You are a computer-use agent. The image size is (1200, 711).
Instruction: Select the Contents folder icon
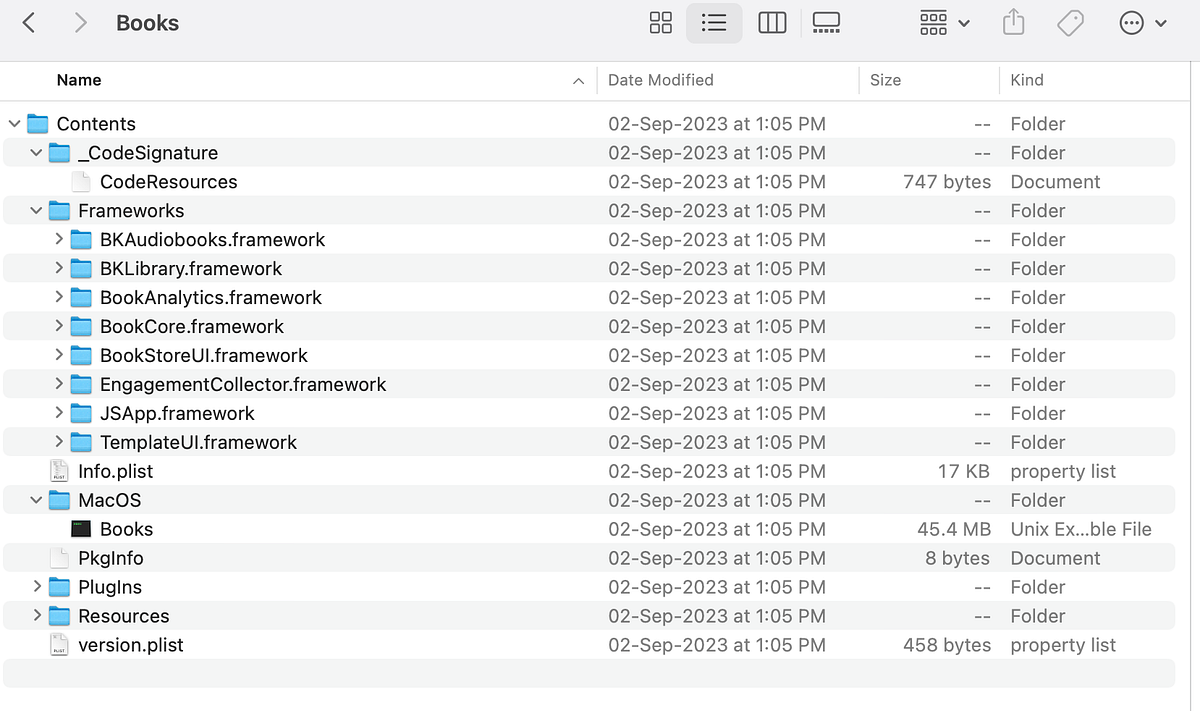tap(38, 124)
